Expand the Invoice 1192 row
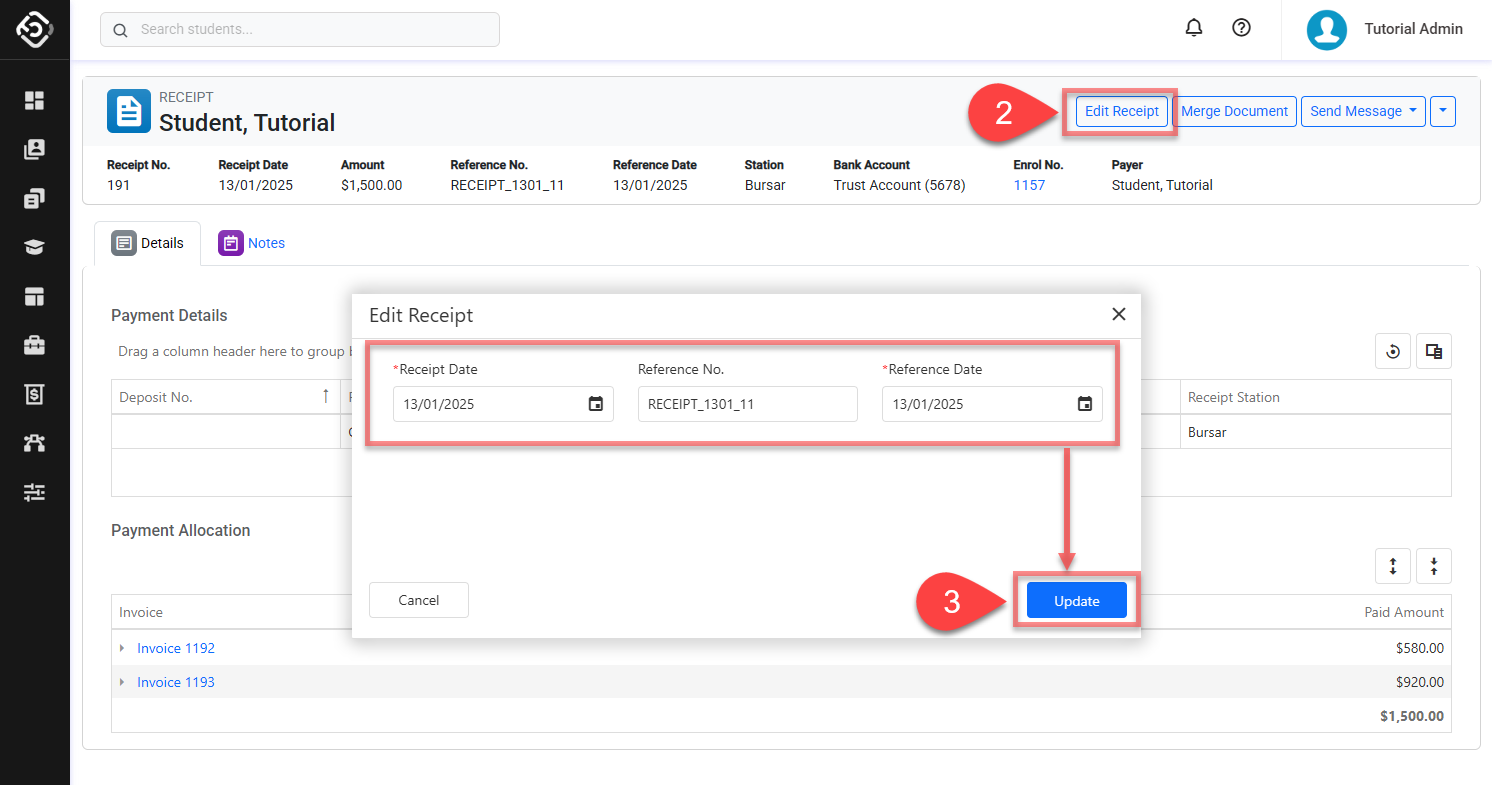Image resolution: width=1492 pixels, height=785 pixels. (122, 649)
